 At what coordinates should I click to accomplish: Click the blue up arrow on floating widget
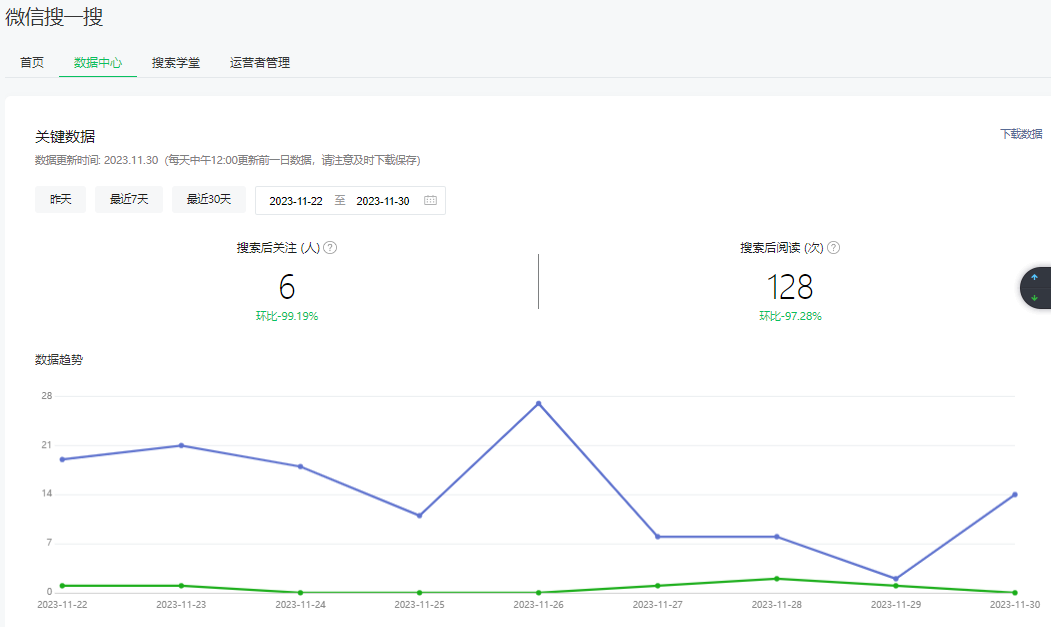click(1034, 277)
